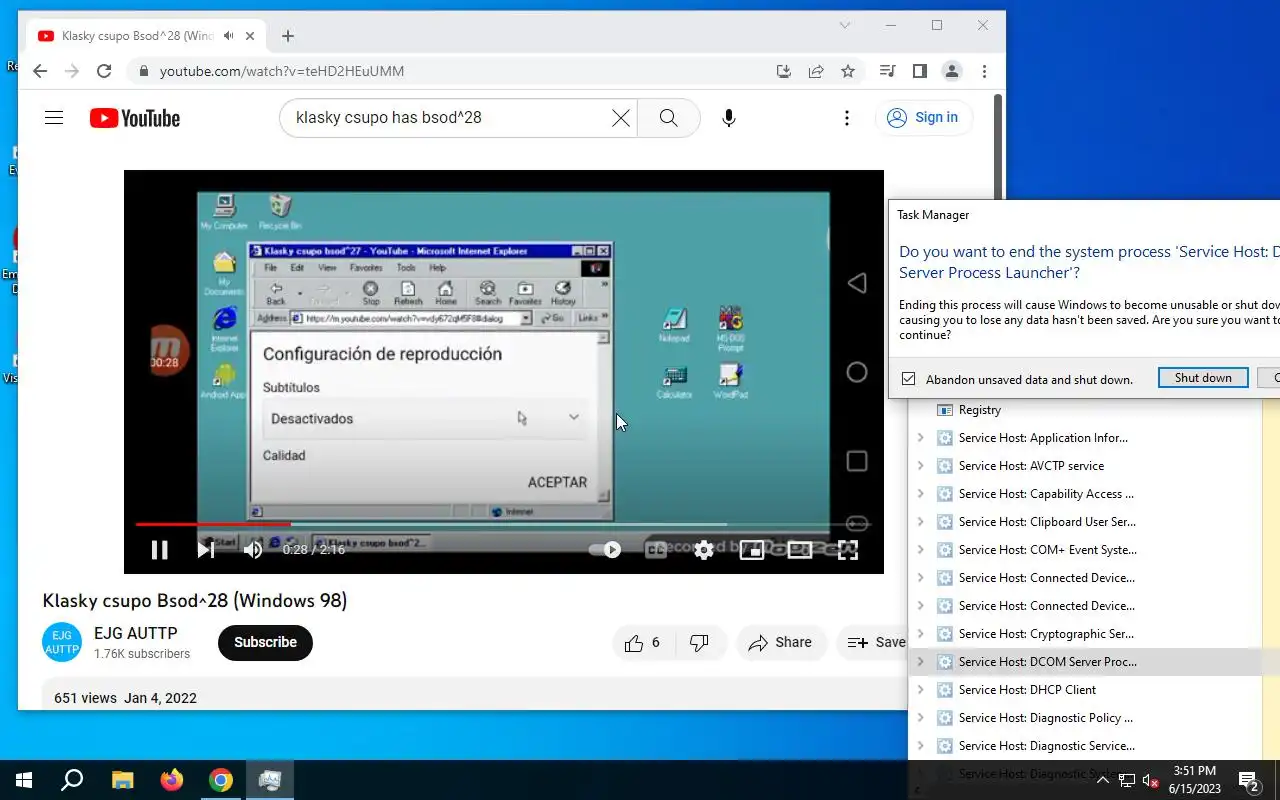This screenshot has height=800, width=1280.
Task: Open Firefox from taskbar
Action: pos(172,780)
